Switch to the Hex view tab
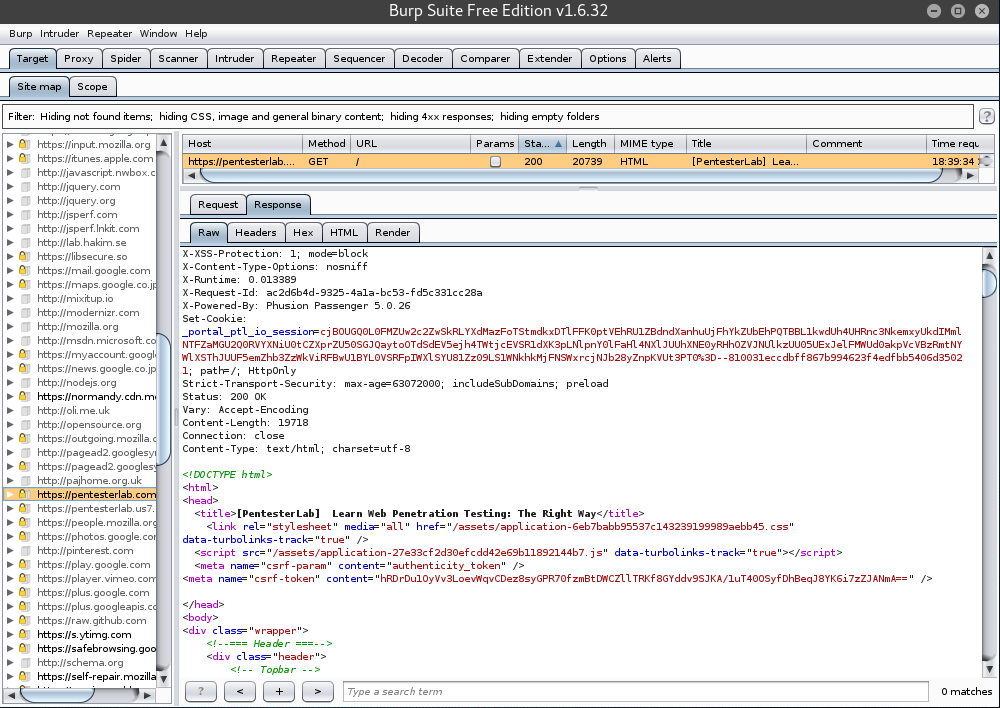The height and width of the screenshot is (708, 1000). click(303, 233)
